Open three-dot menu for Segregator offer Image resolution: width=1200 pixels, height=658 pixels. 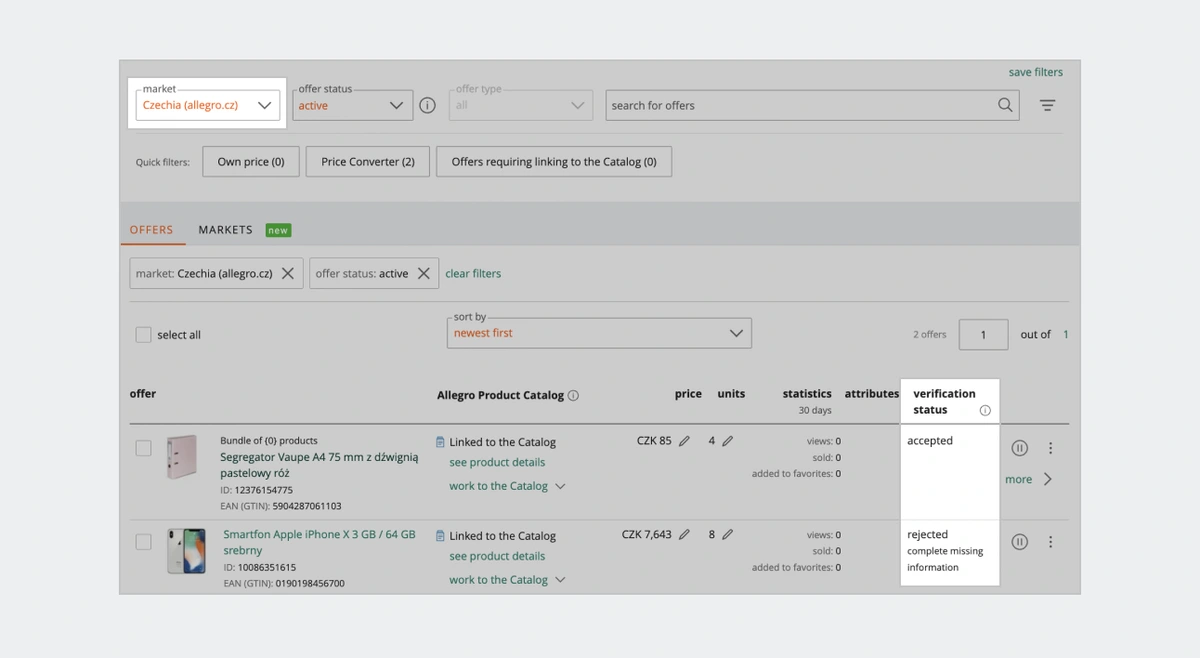(x=1050, y=448)
